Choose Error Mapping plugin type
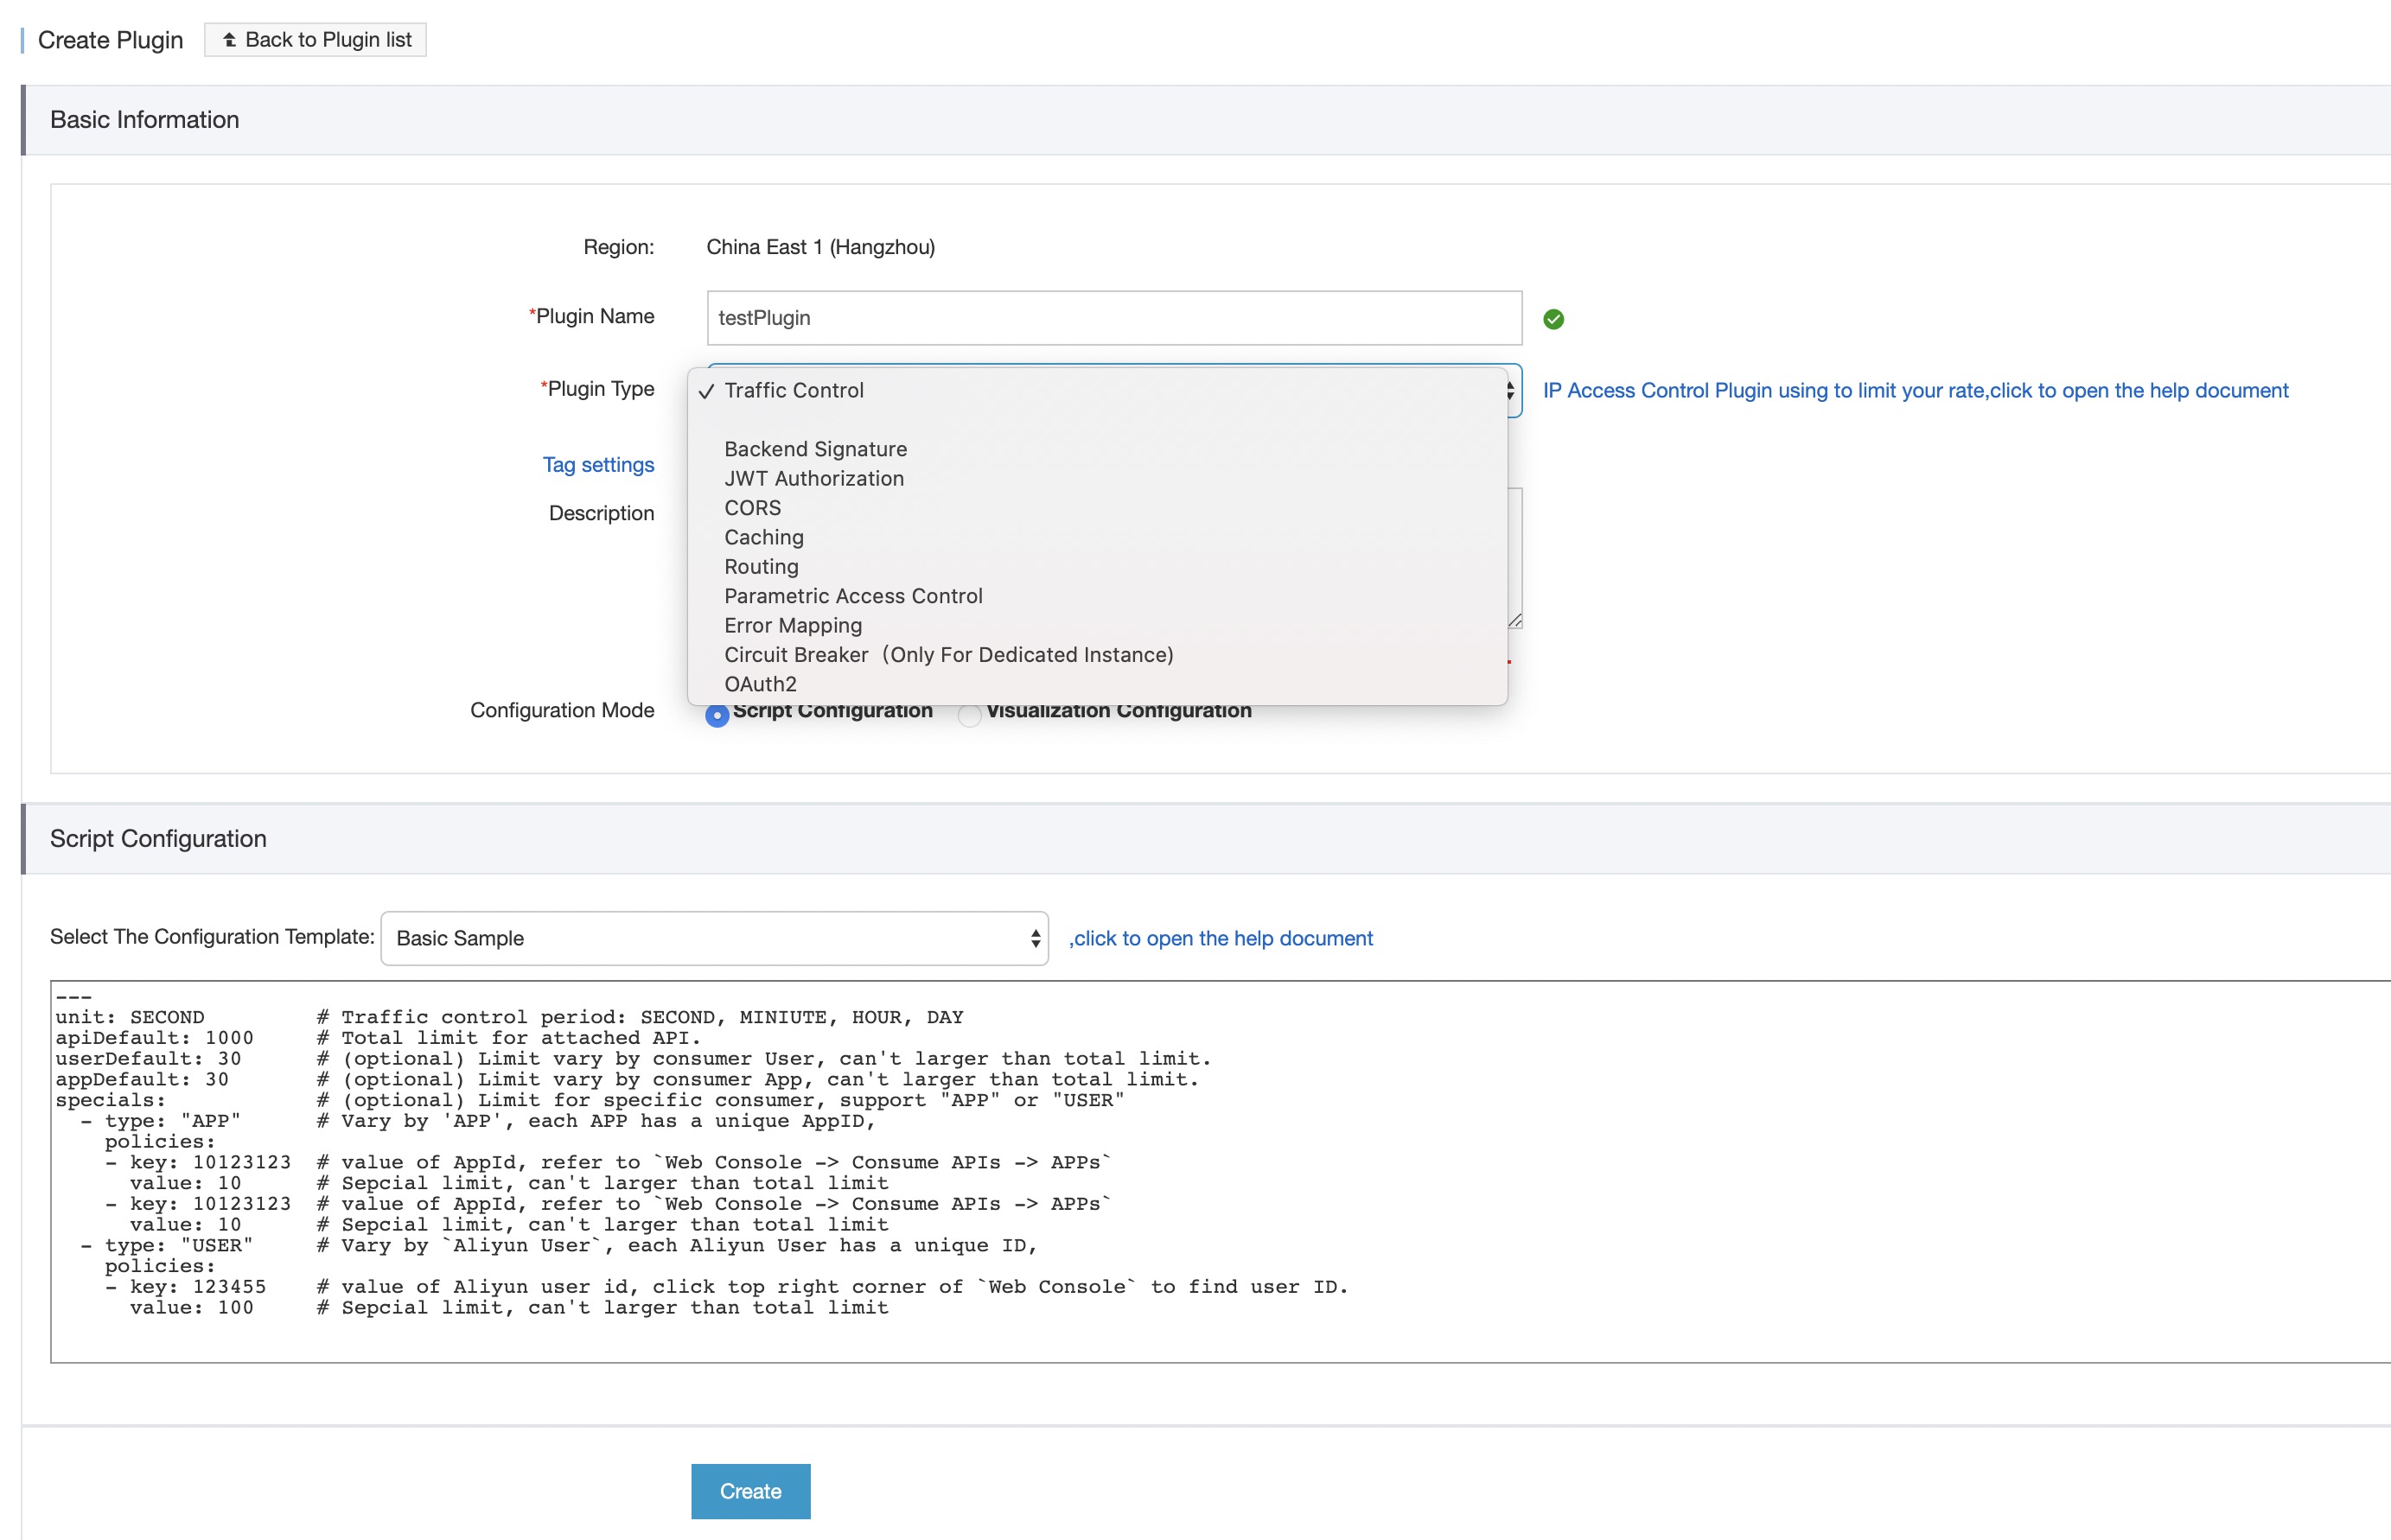Viewport: 2391px width, 1540px height. tap(792, 626)
